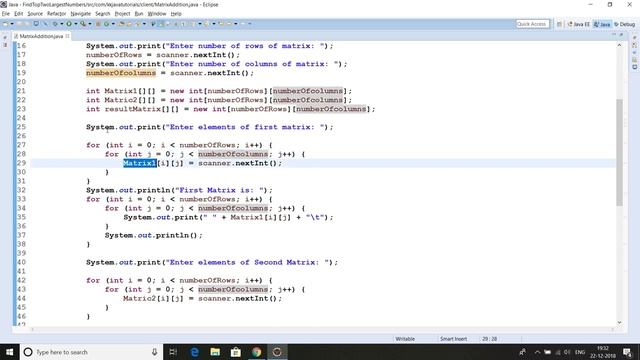Open the Windows Start menu
Screen dimensions: 640x360
tap(9, 352)
